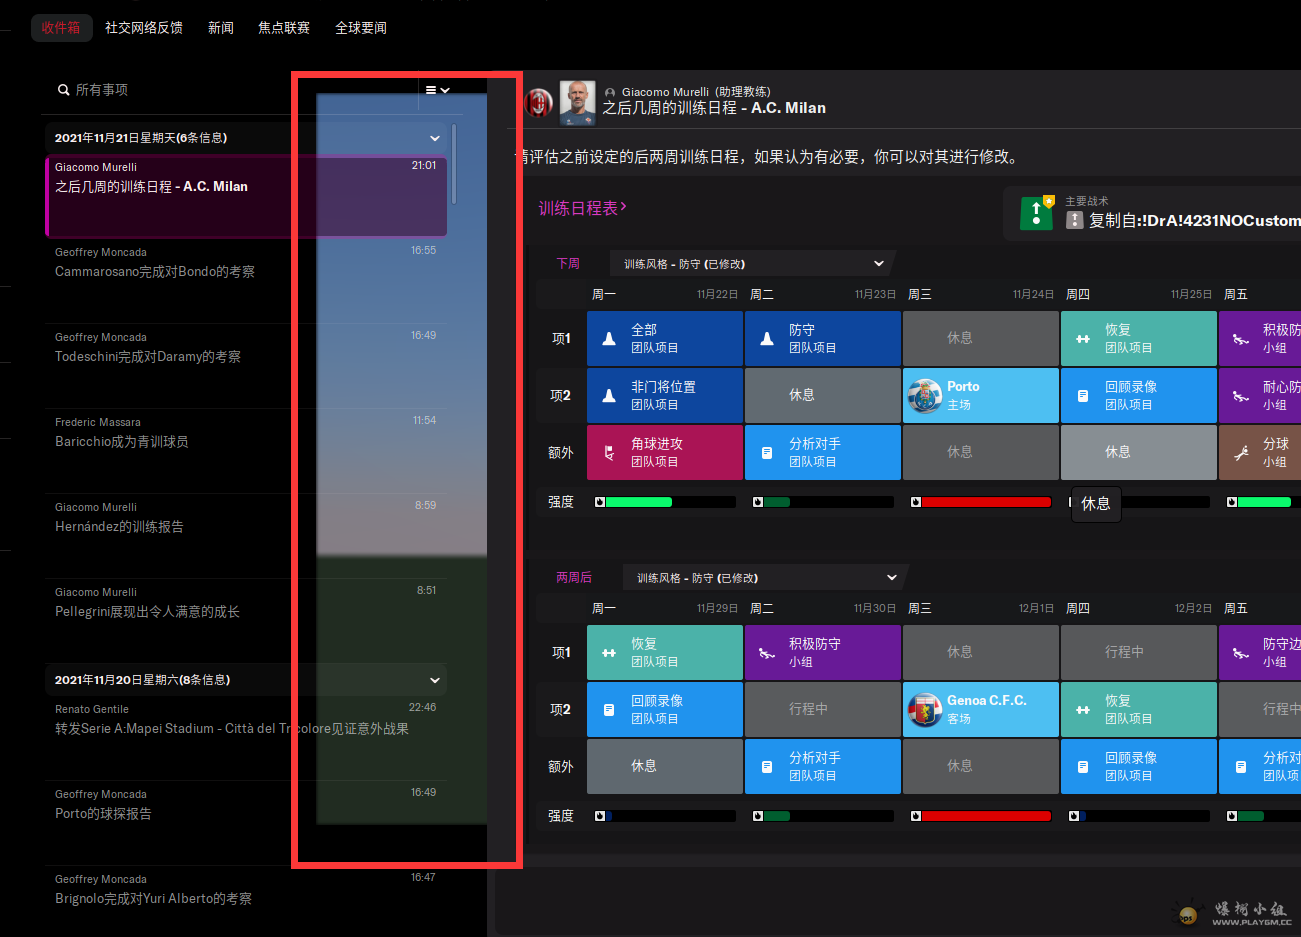Screen dimensions: 1301x937
Task: Open Giacomo Murelli's portrait thumbnail
Action: click(578, 102)
